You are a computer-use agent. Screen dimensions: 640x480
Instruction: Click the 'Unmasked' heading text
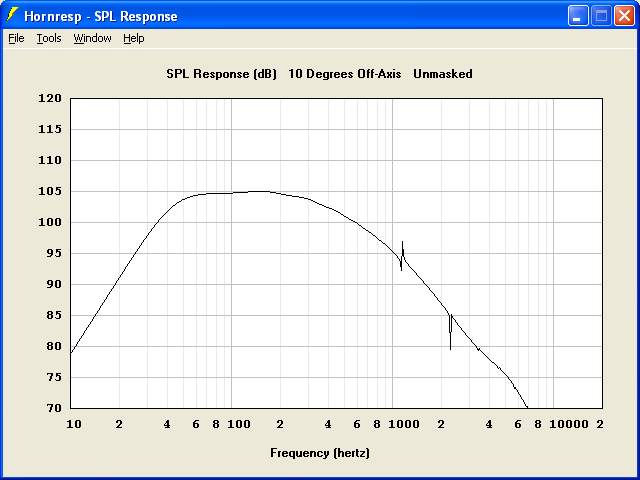443,74
